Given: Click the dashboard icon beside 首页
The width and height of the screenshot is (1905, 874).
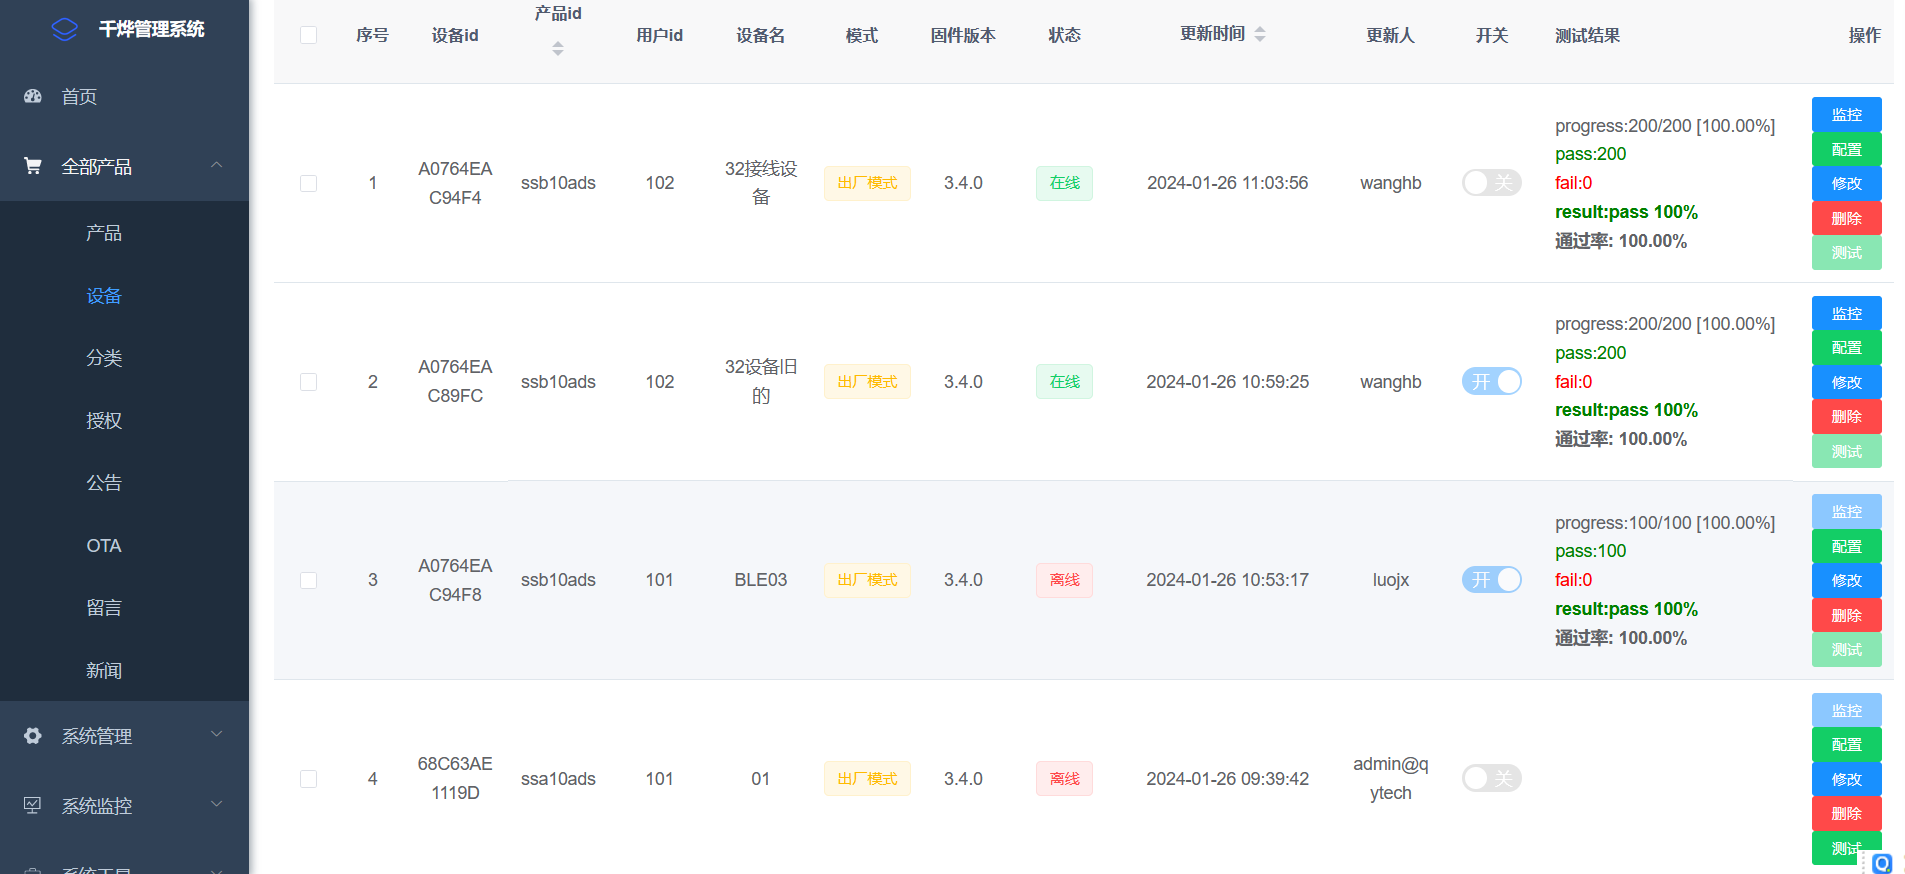Looking at the screenshot, I should pyautogui.click(x=33, y=96).
